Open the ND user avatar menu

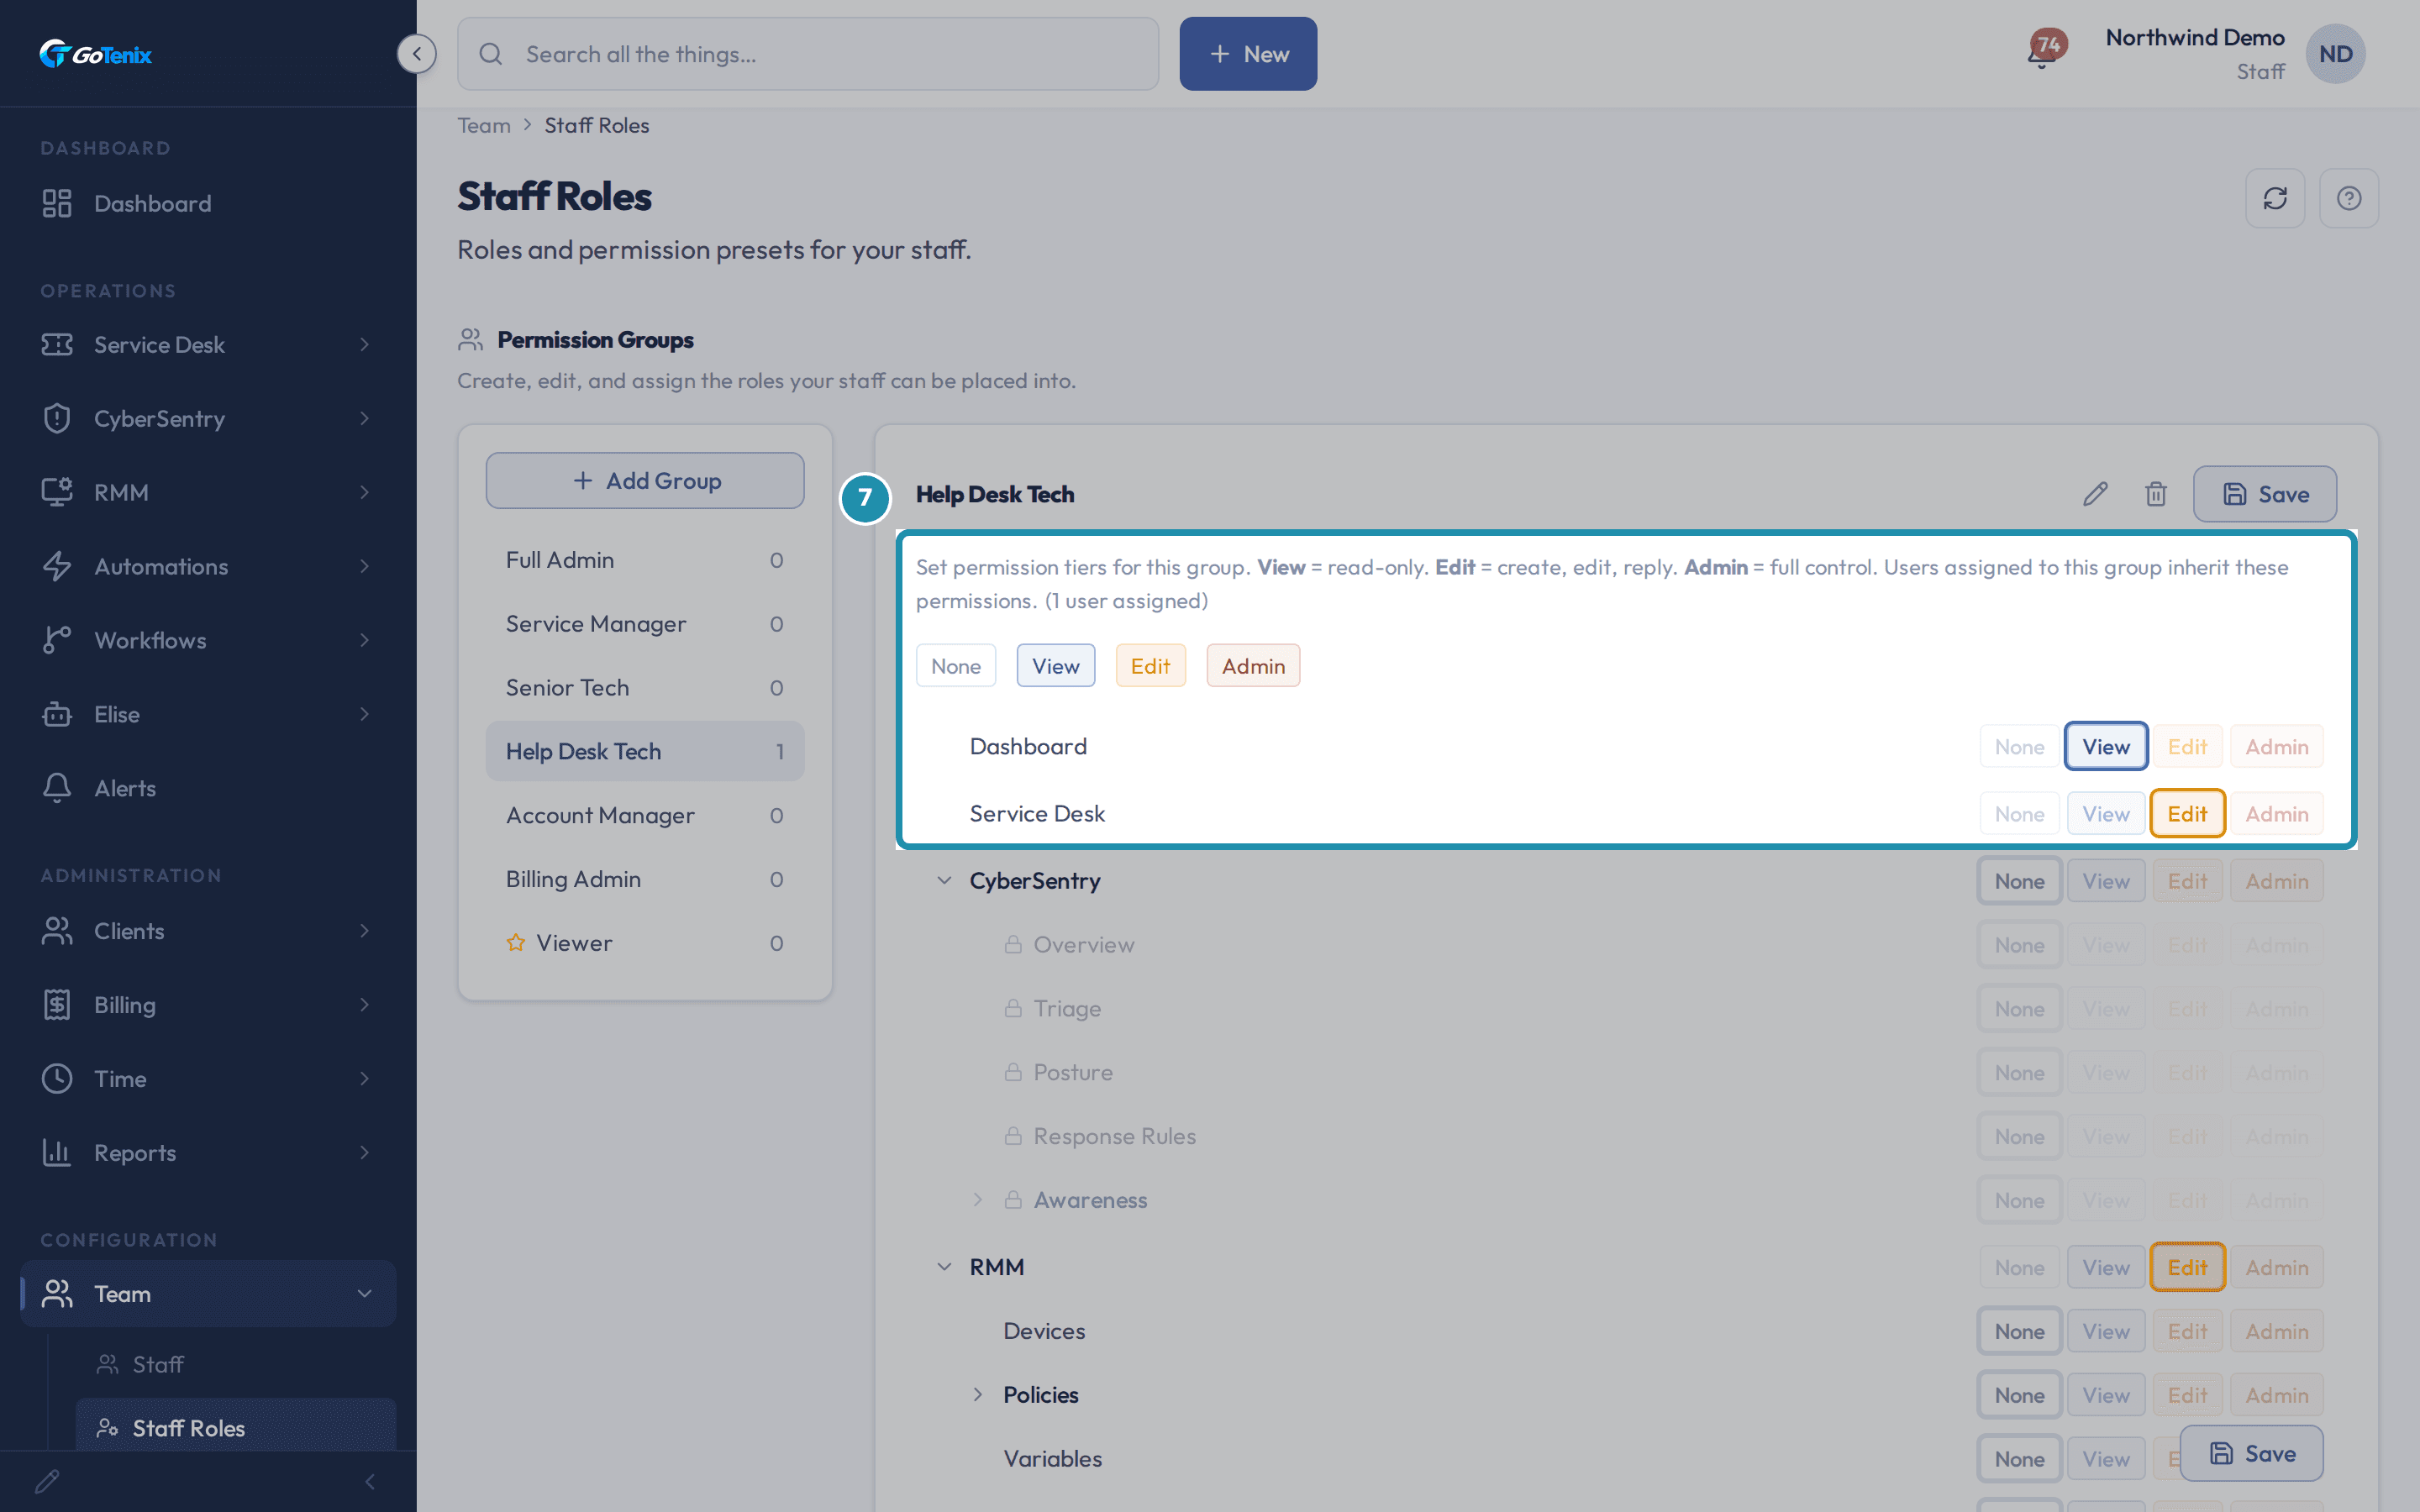(x=2335, y=54)
